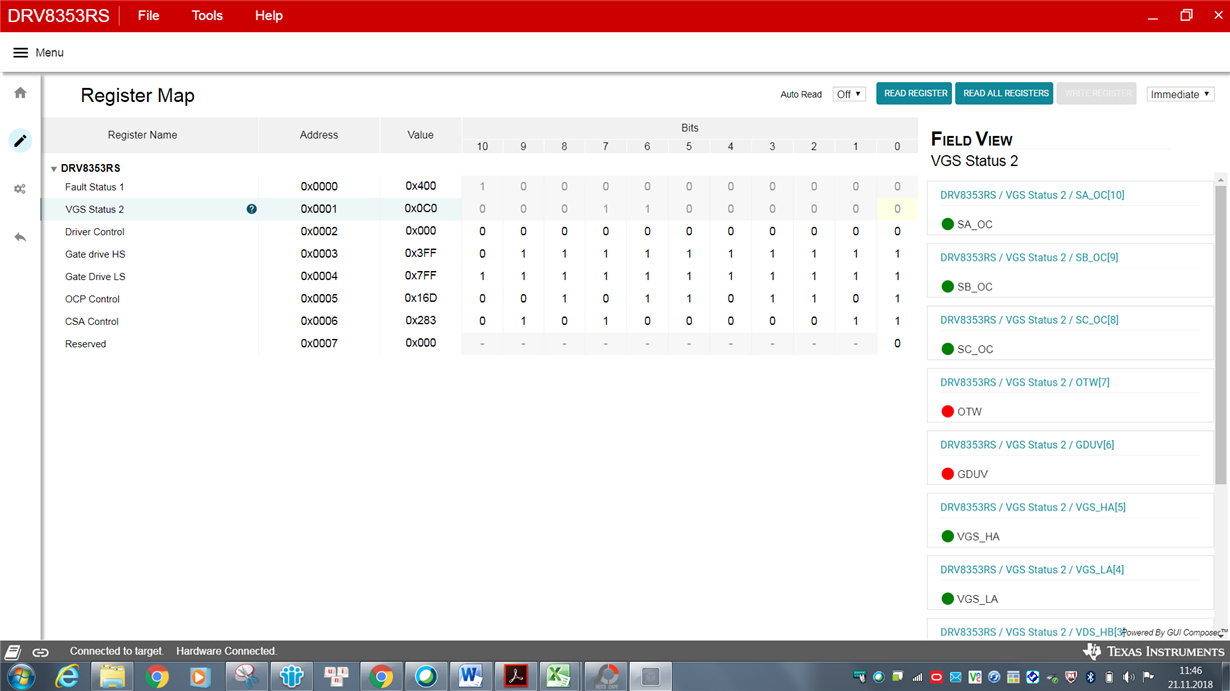Click the log pane icon in status bar
This screenshot has width=1230, height=691.
coord(13,652)
